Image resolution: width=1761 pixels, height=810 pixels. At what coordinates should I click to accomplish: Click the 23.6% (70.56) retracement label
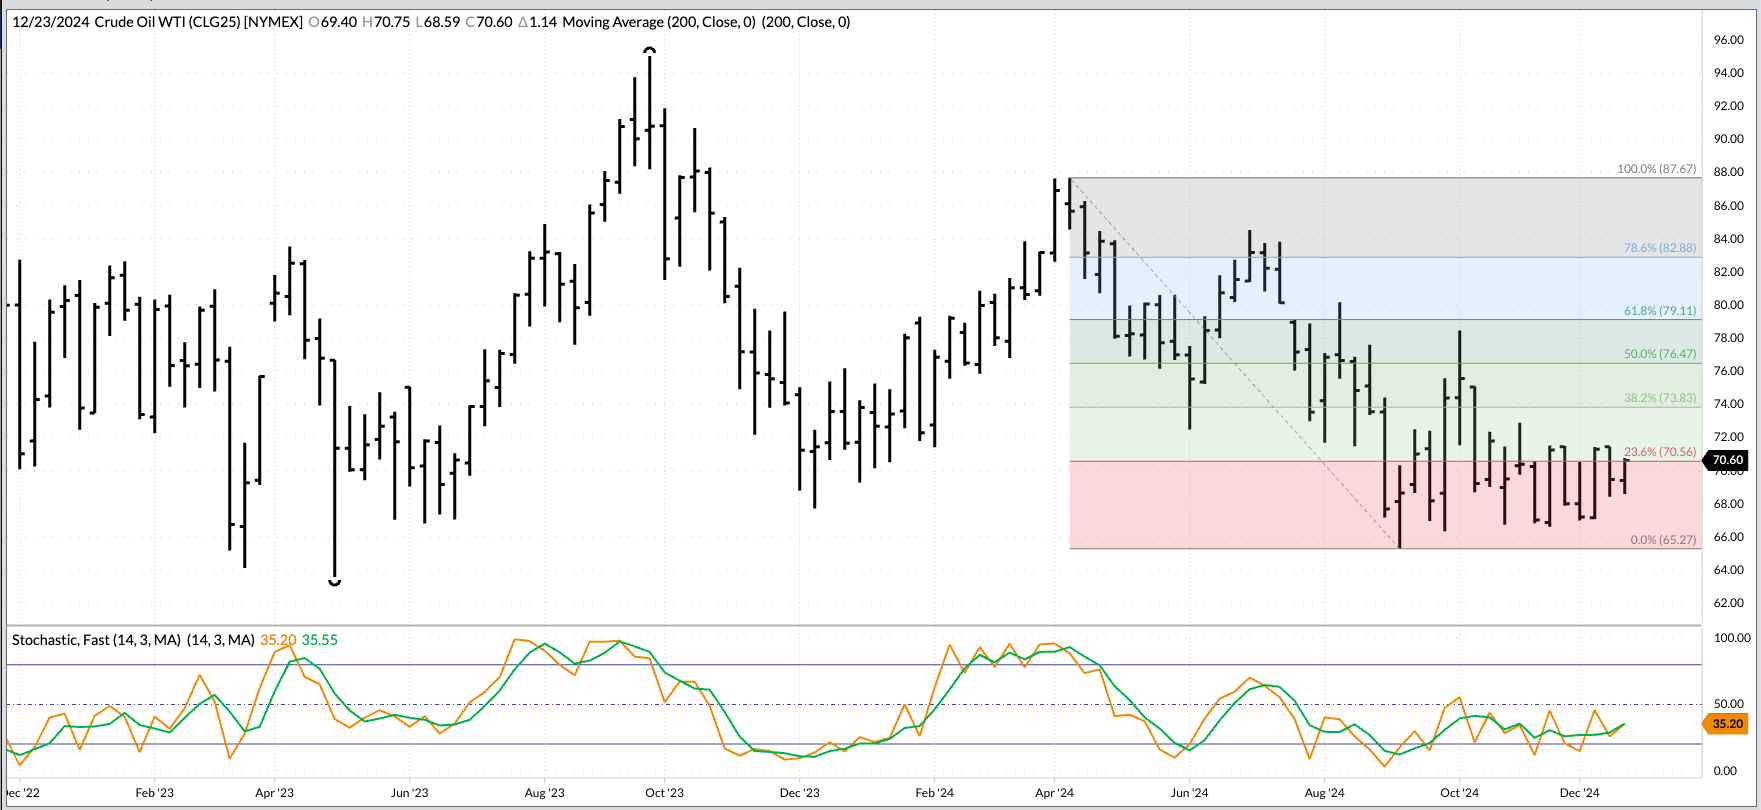[1659, 452]
